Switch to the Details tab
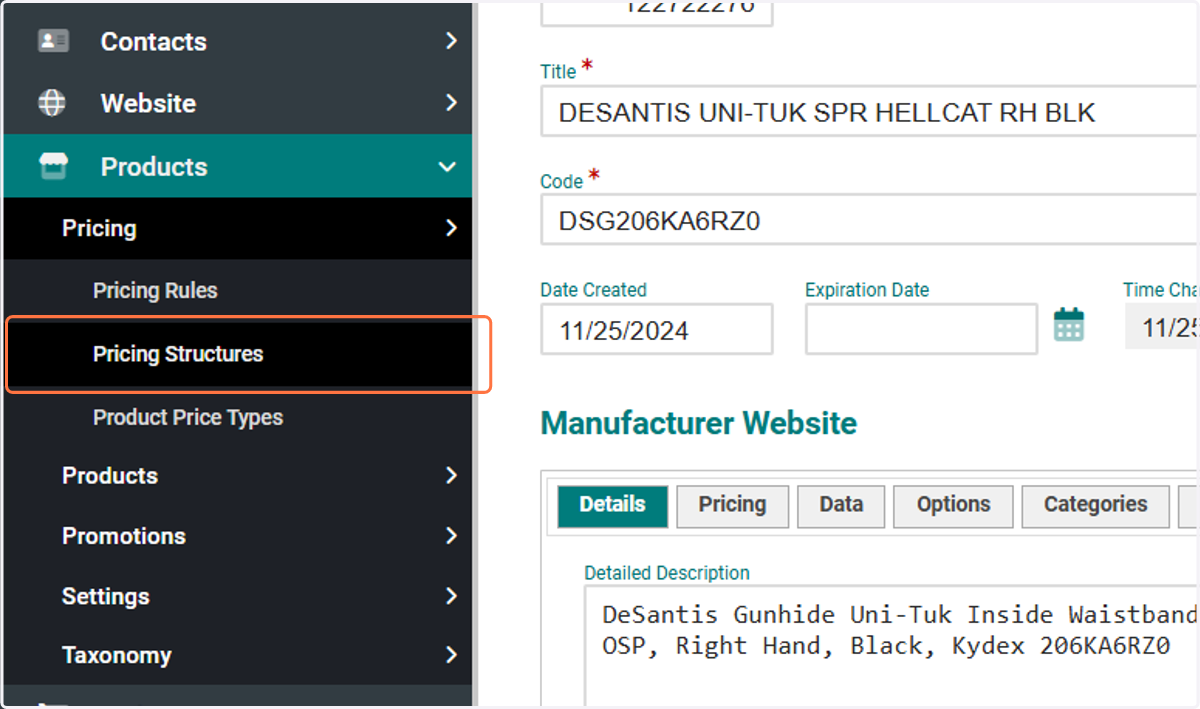 point(612,505)
